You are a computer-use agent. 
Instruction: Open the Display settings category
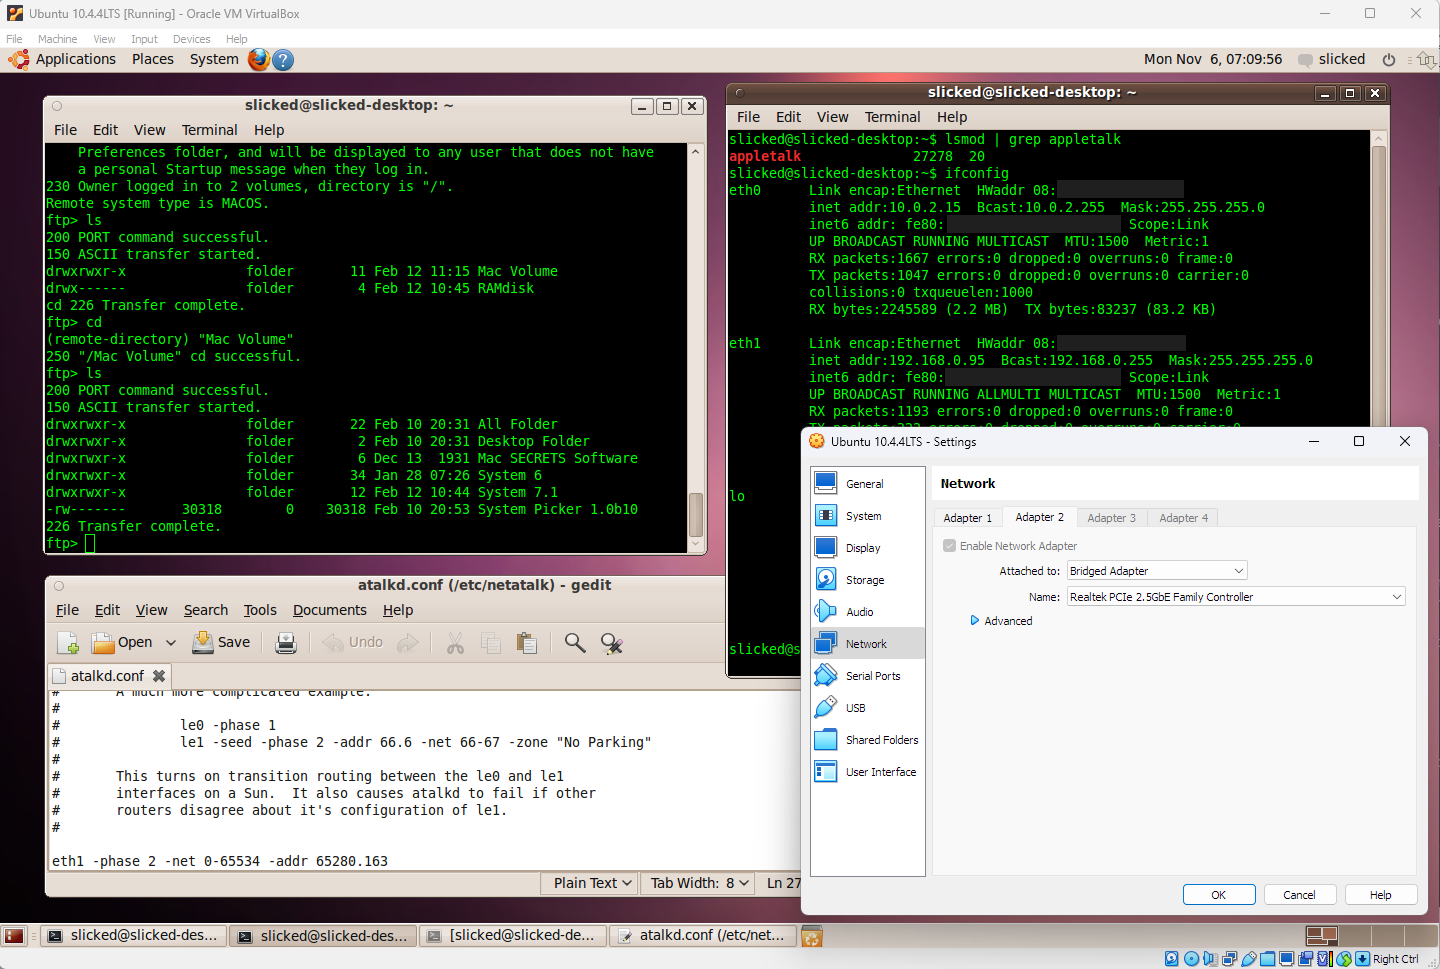click(x=867, y=548)
